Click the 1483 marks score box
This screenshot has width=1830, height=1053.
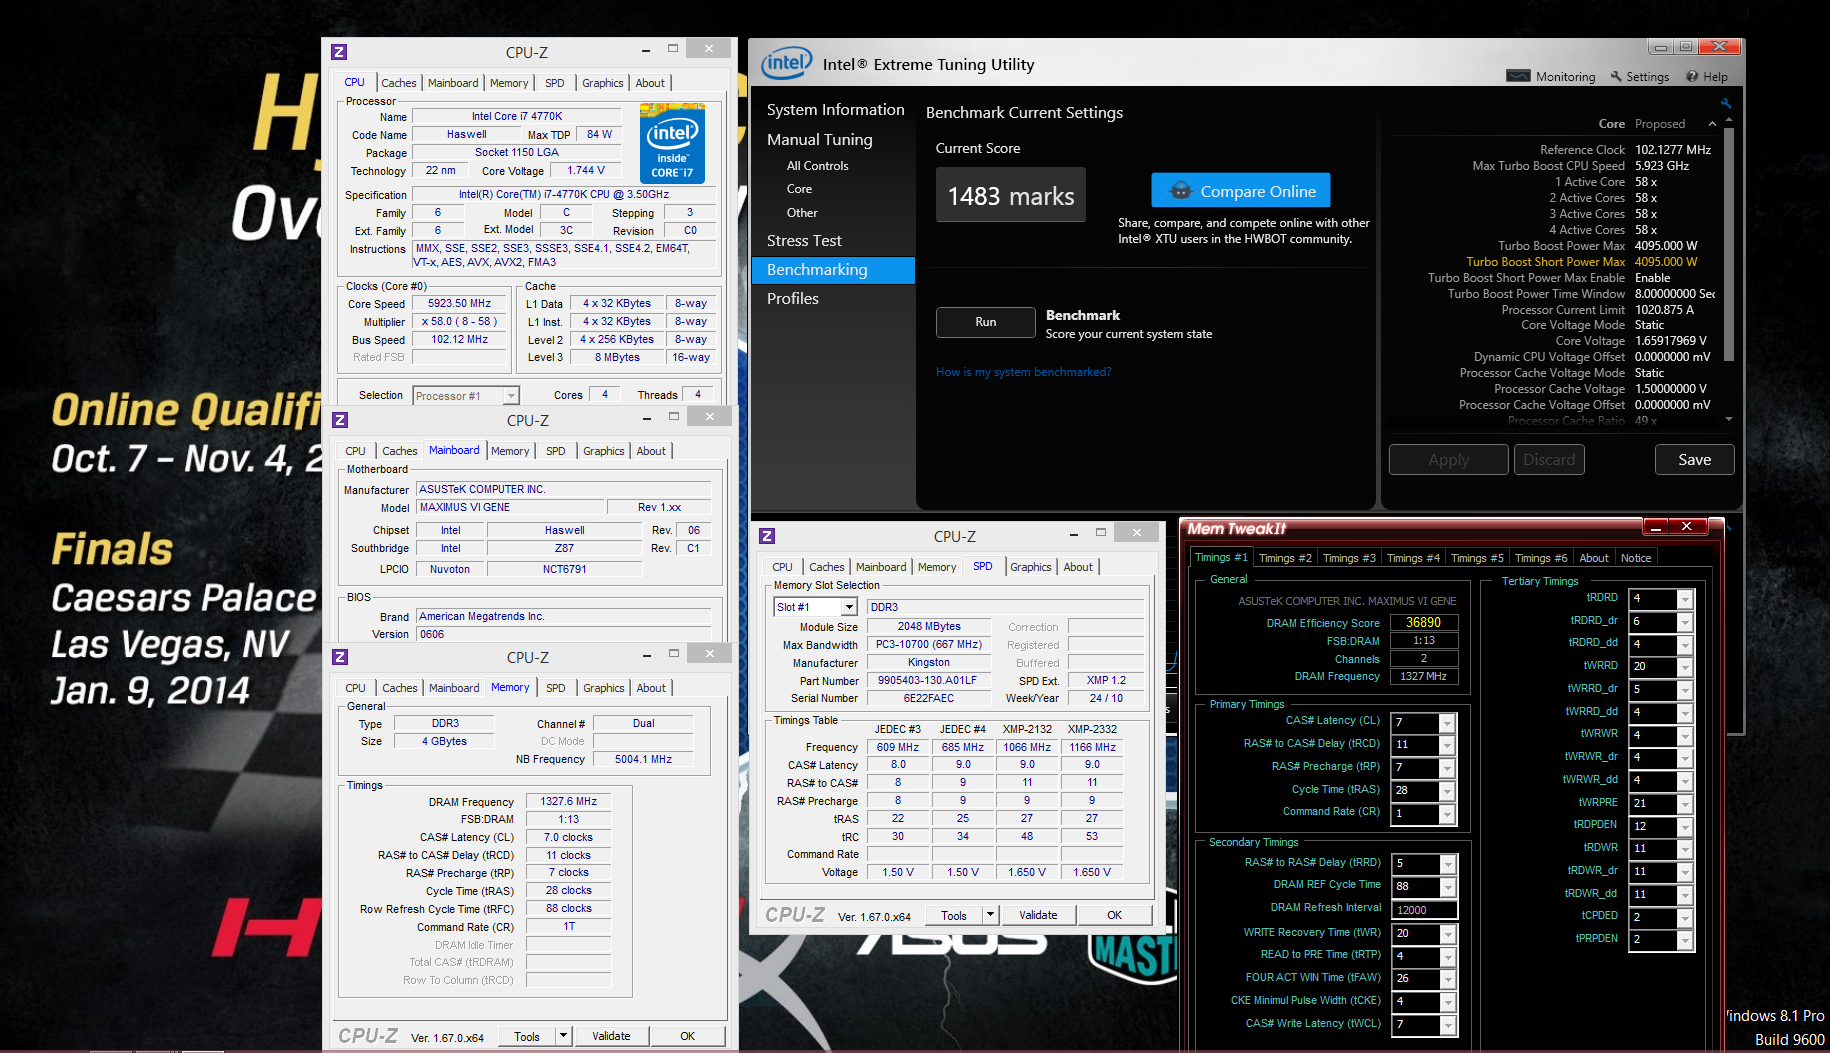1011,195
